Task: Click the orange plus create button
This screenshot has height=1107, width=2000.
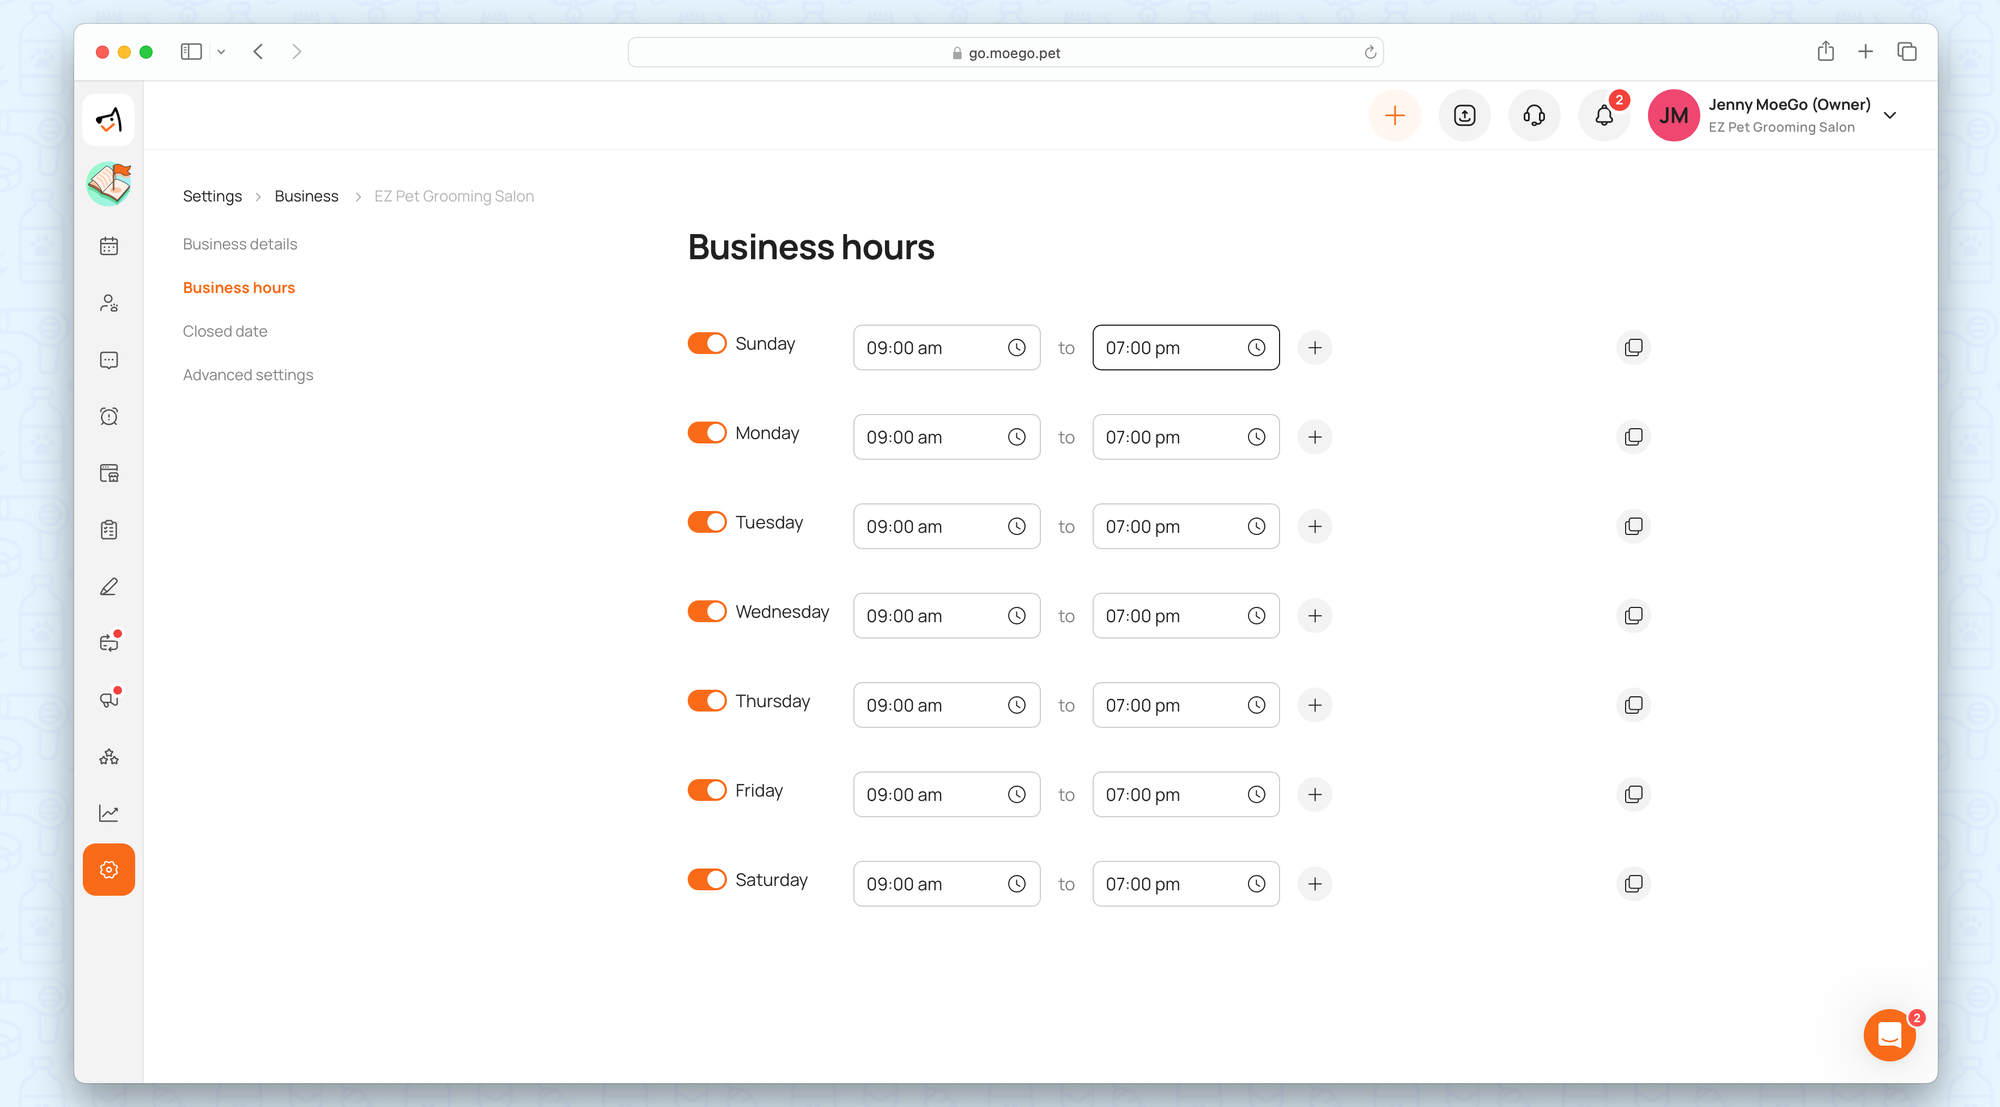Action: pos(1394,116)
